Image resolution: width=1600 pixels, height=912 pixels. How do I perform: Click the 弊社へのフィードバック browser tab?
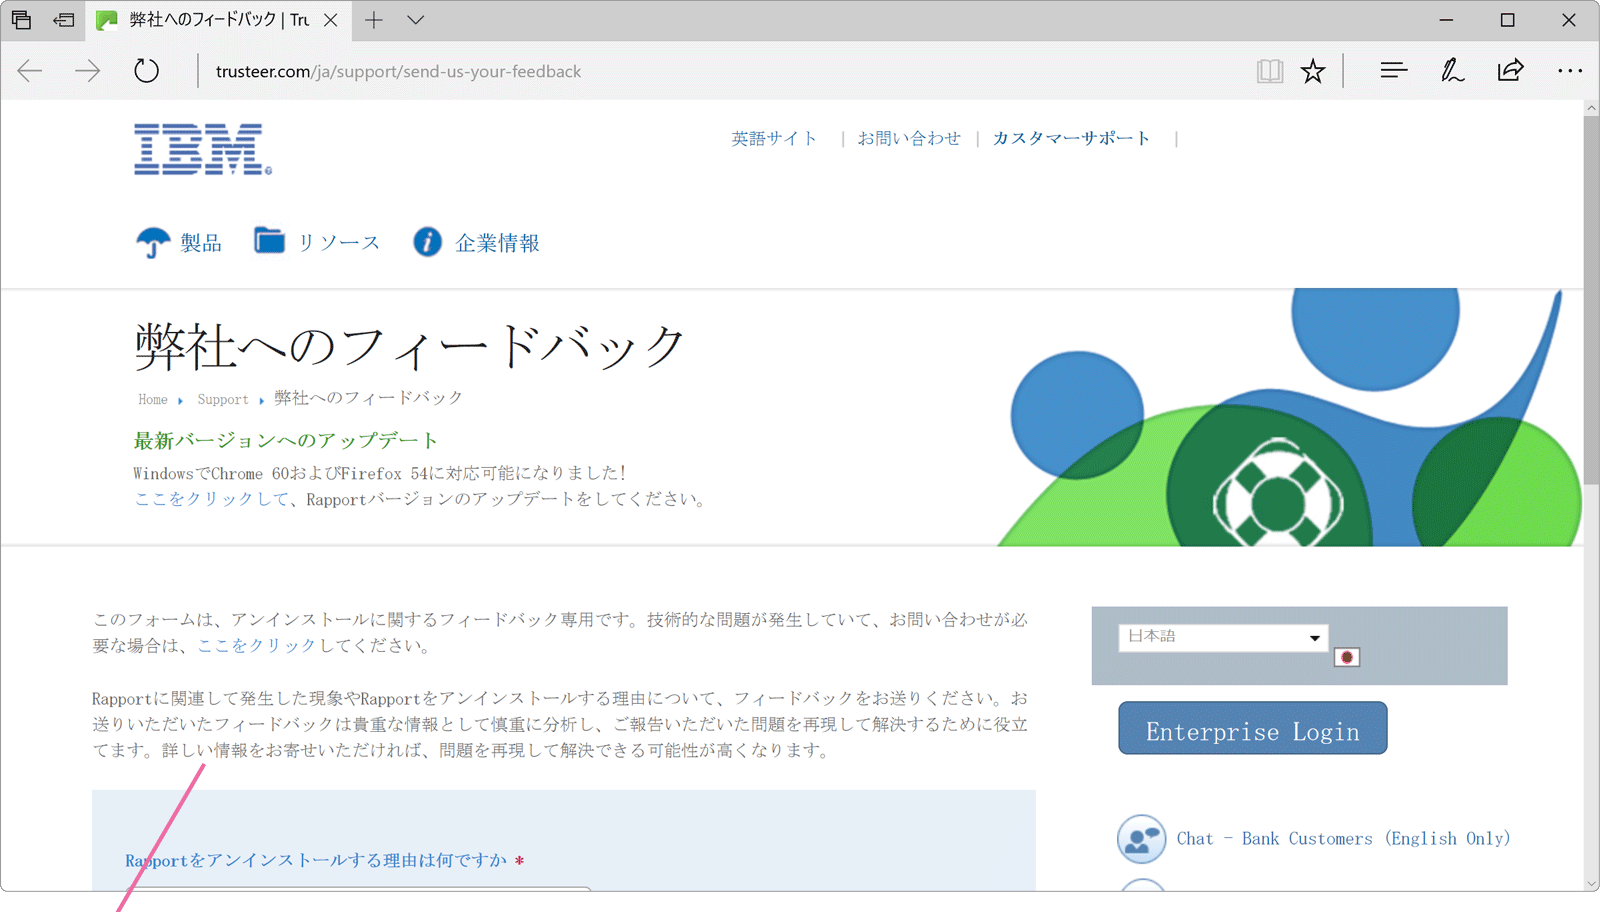click(x=218, y=20)
